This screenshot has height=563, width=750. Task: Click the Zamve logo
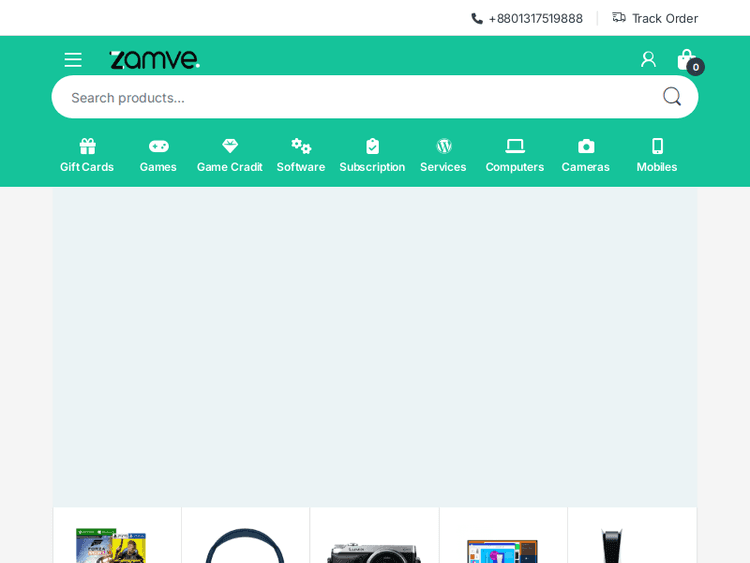point(154,60)
